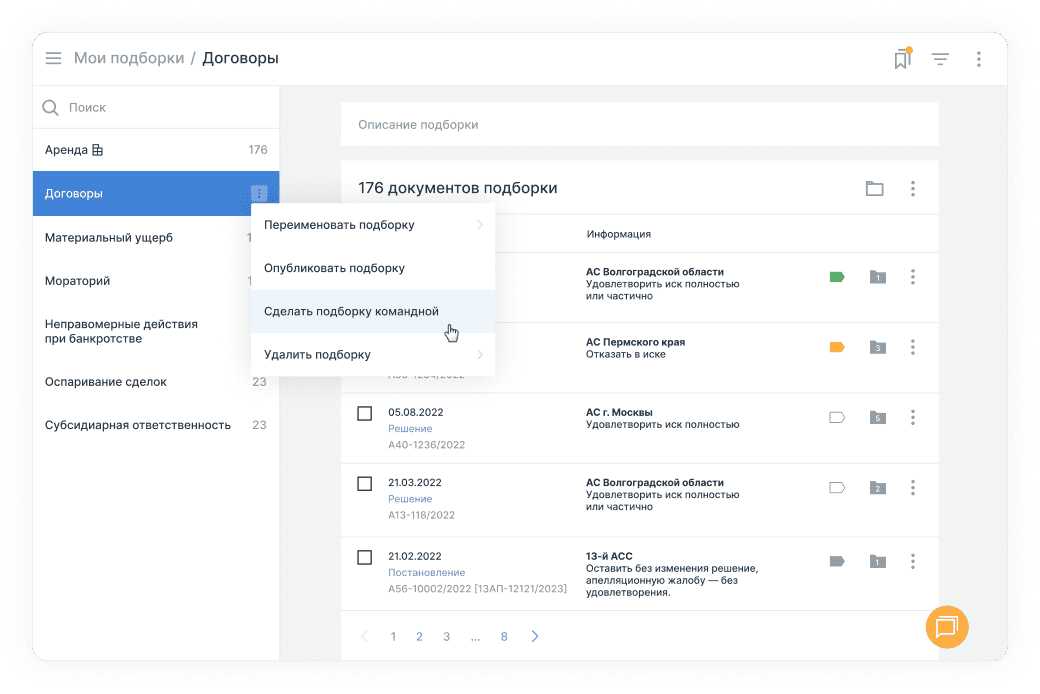Click the orange tag on АС Пермского края row
Image resolution: width=1040 pixels, height=694 pixels.
(837, 347)
